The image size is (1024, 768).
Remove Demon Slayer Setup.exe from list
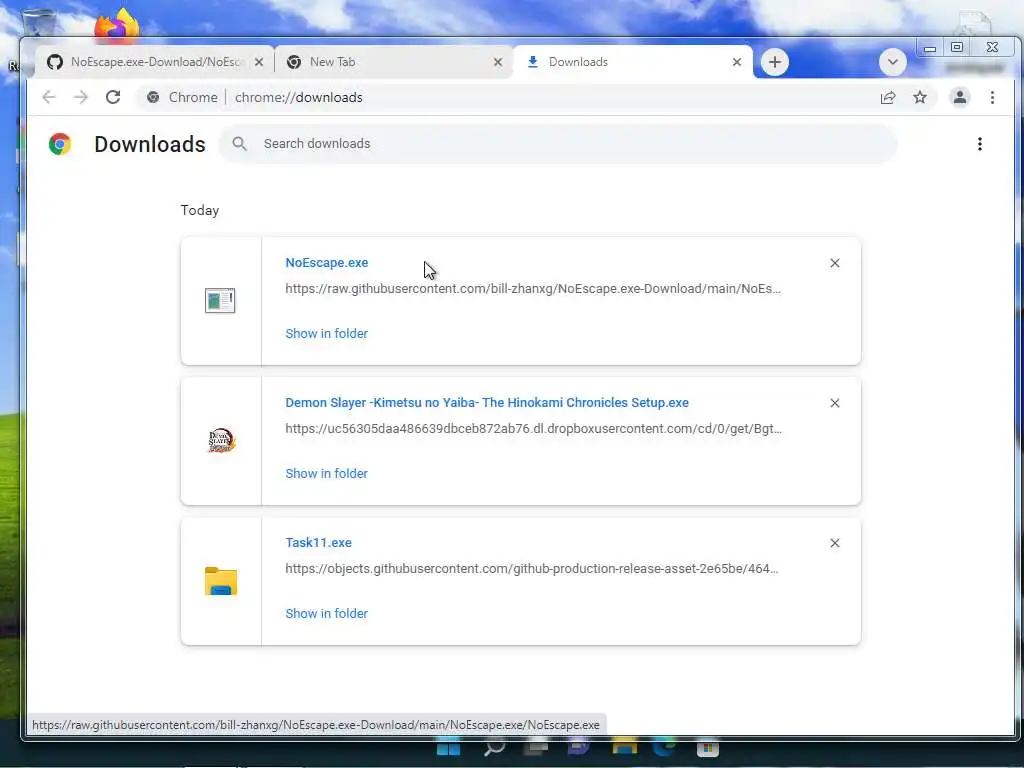[x=834, y=403]
